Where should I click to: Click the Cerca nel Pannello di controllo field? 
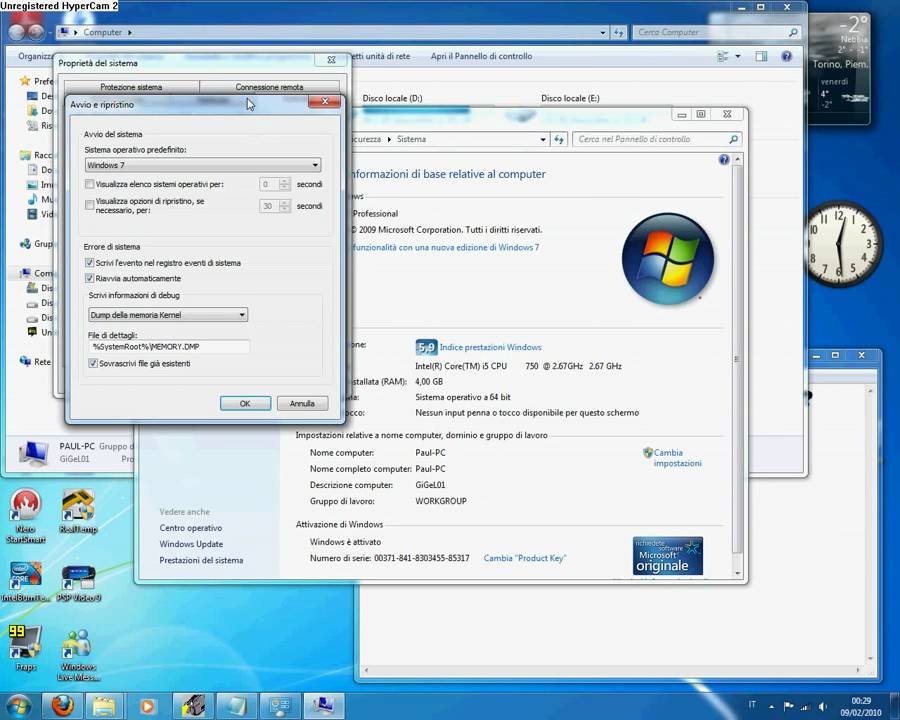click(650, 139)
